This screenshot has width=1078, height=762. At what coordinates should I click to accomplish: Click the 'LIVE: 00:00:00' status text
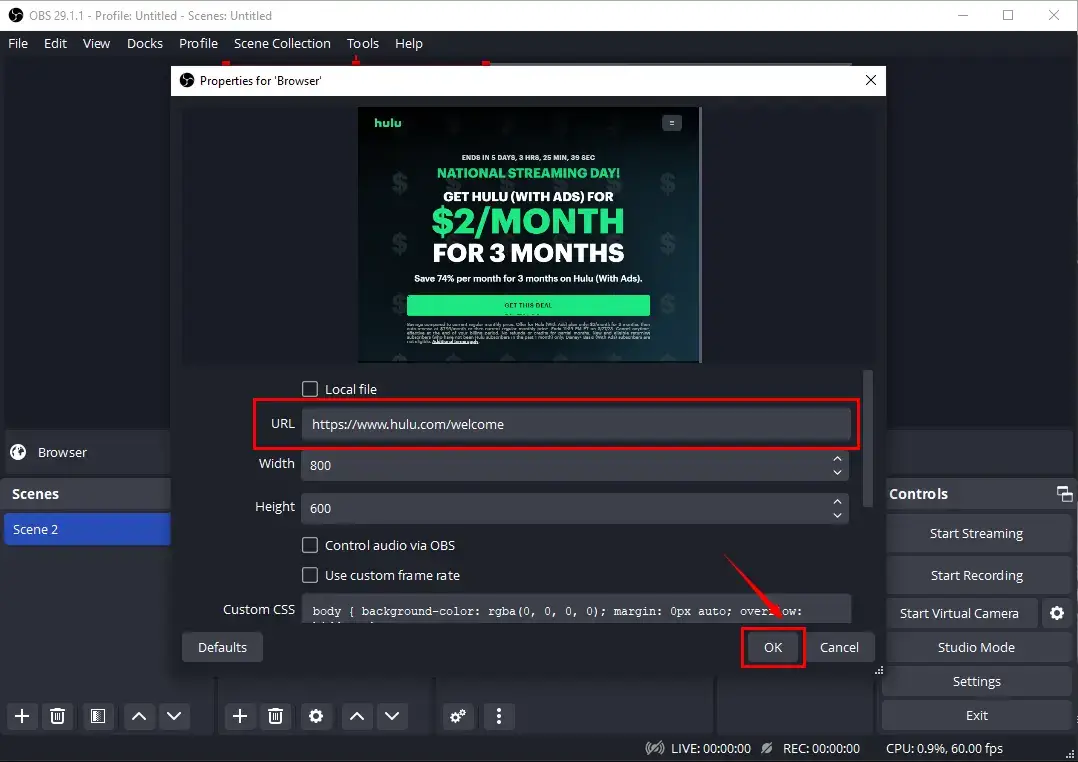(x=711, y=748)
